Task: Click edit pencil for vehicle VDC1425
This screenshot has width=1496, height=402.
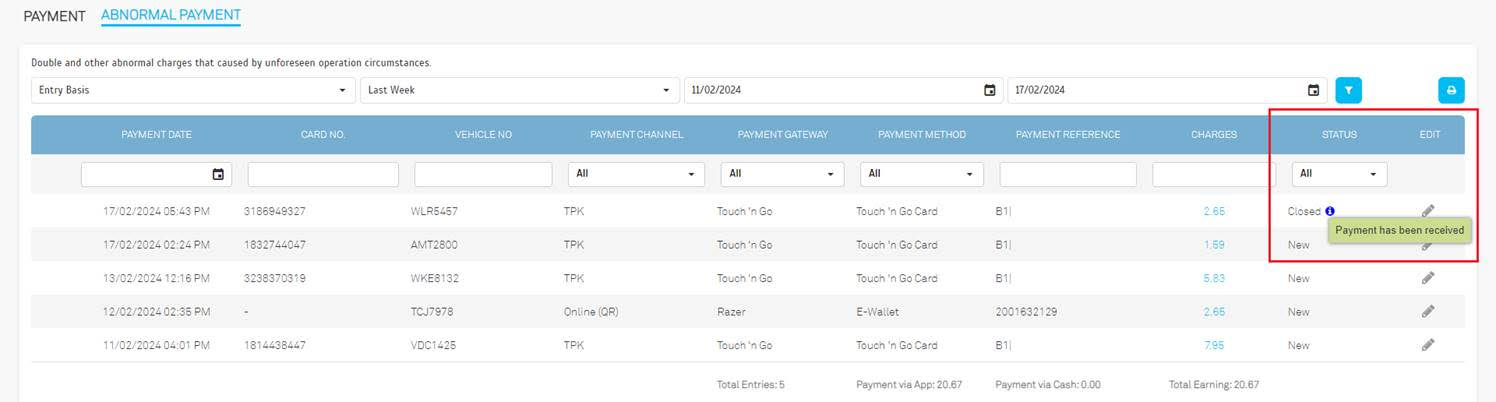Action: point(1428,345)
